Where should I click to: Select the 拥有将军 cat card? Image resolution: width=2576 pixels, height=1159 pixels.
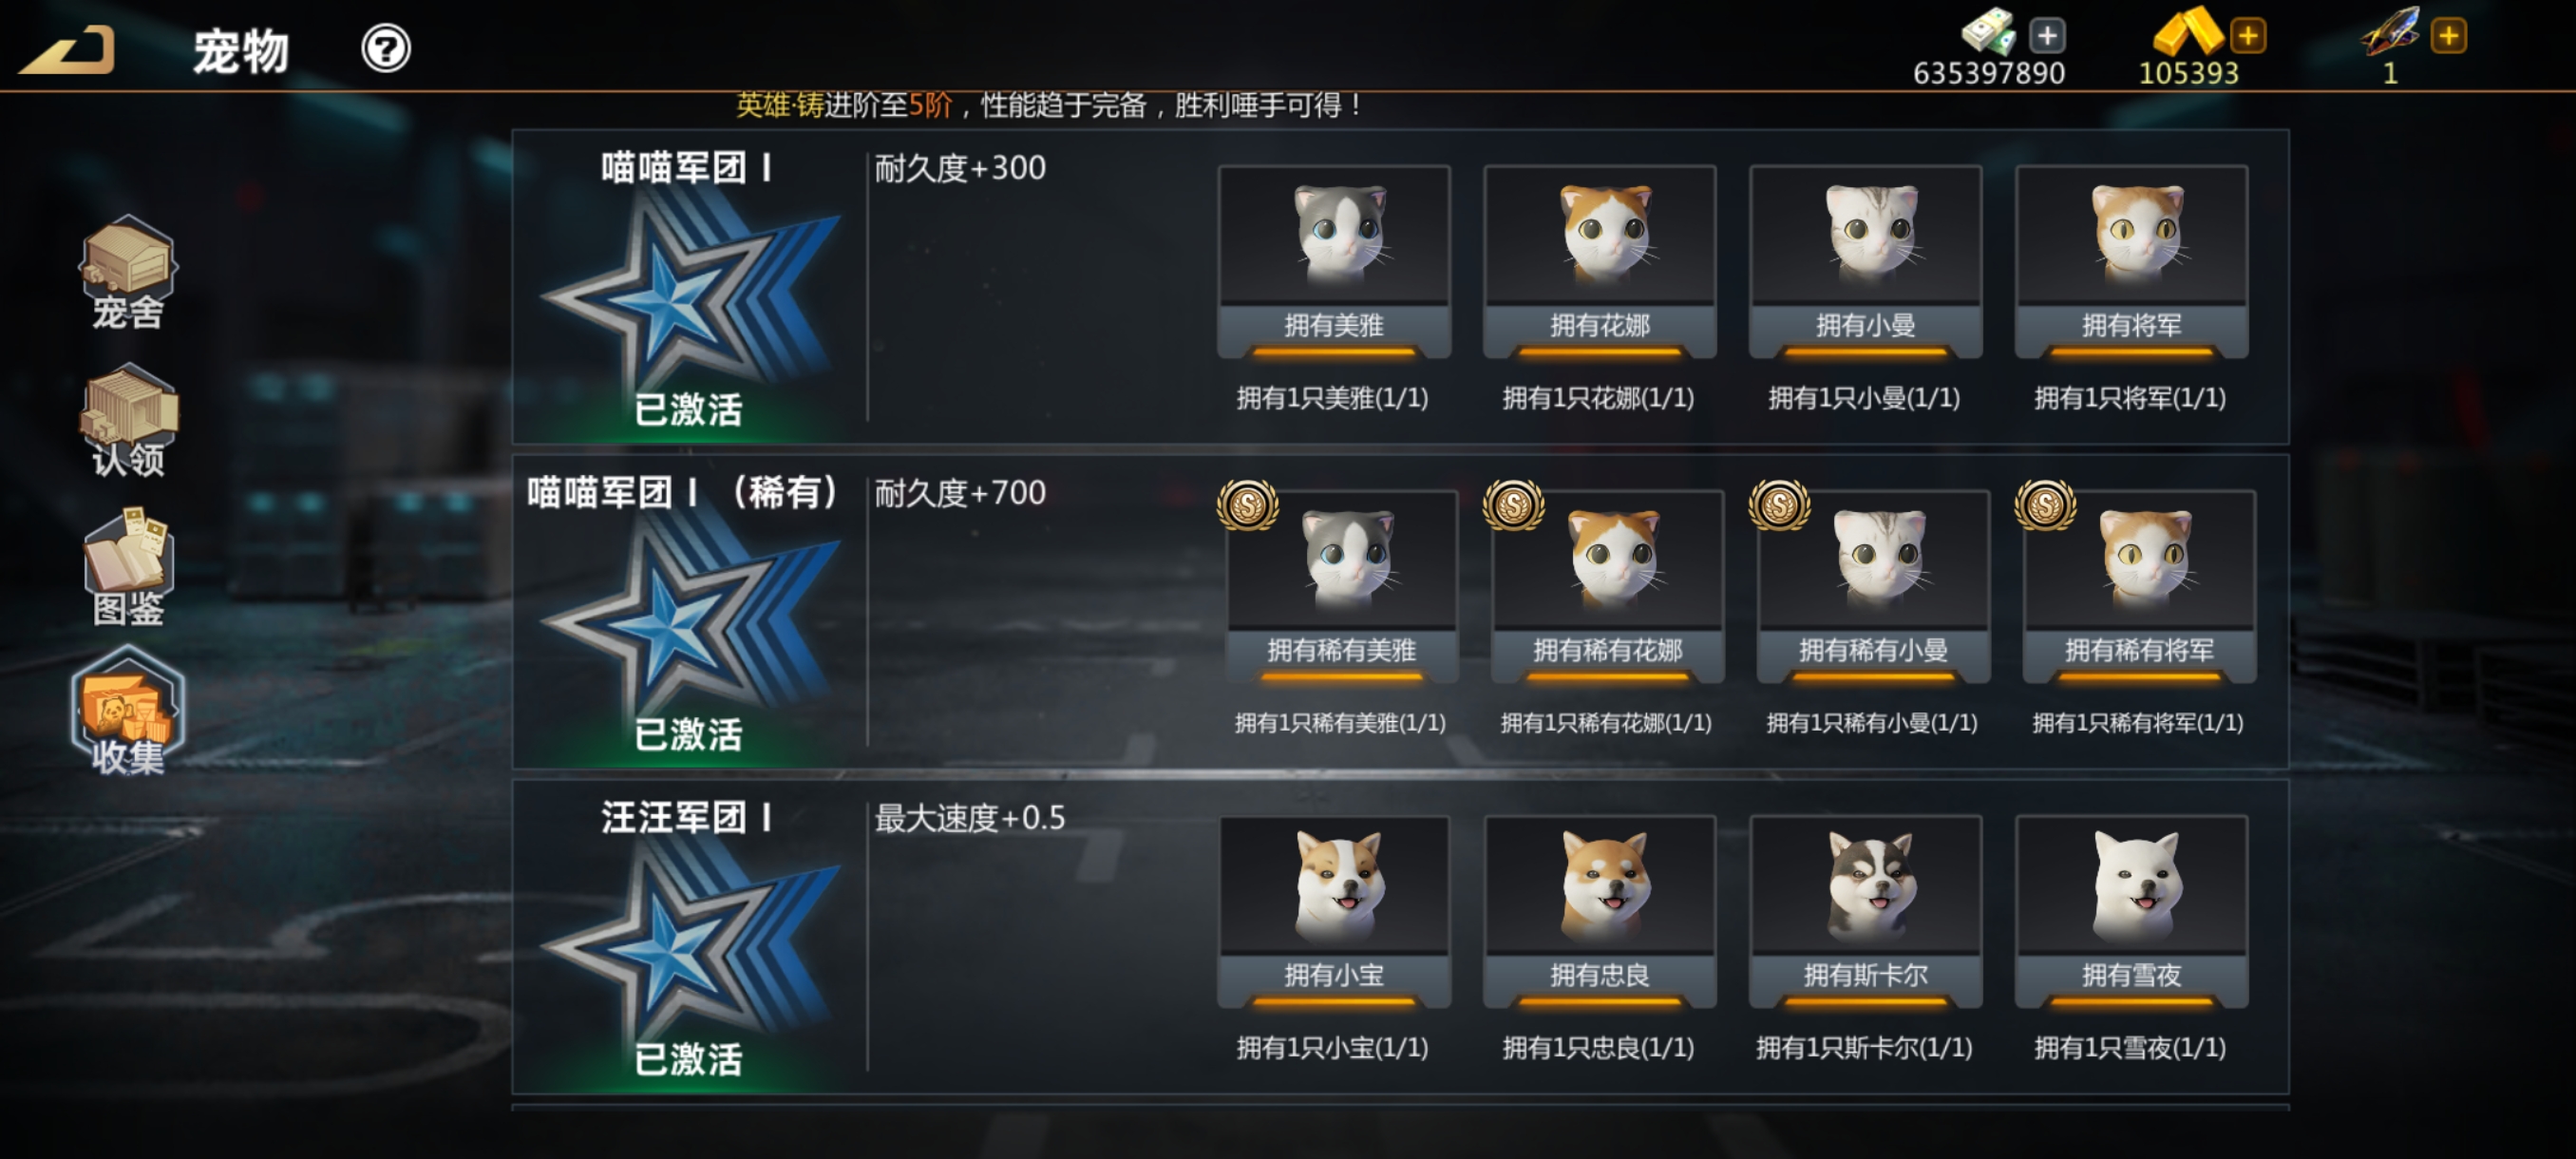pos(2131,262)
